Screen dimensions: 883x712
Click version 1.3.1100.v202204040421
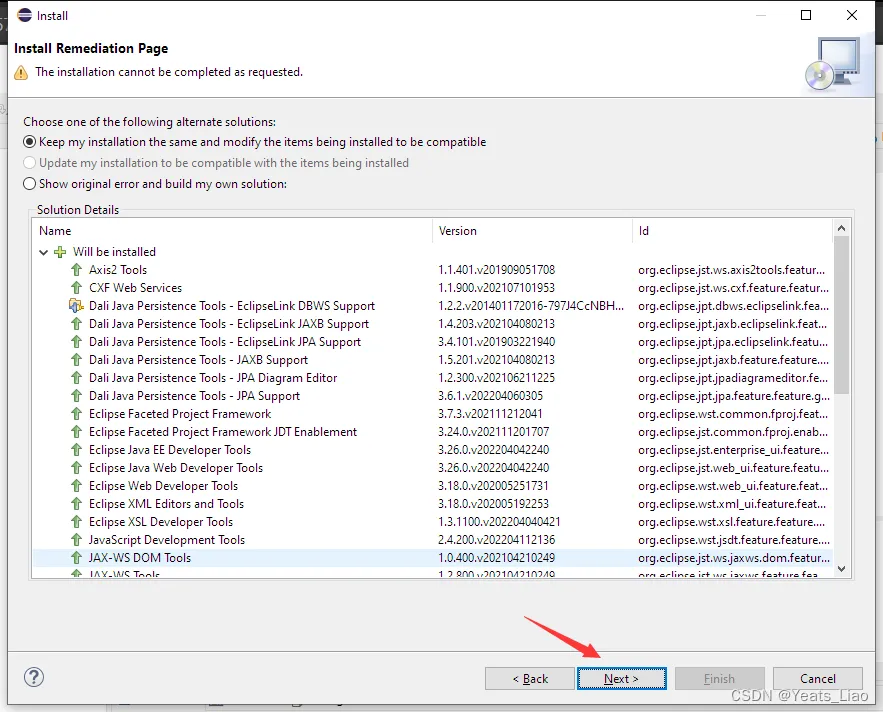(500, 522)
